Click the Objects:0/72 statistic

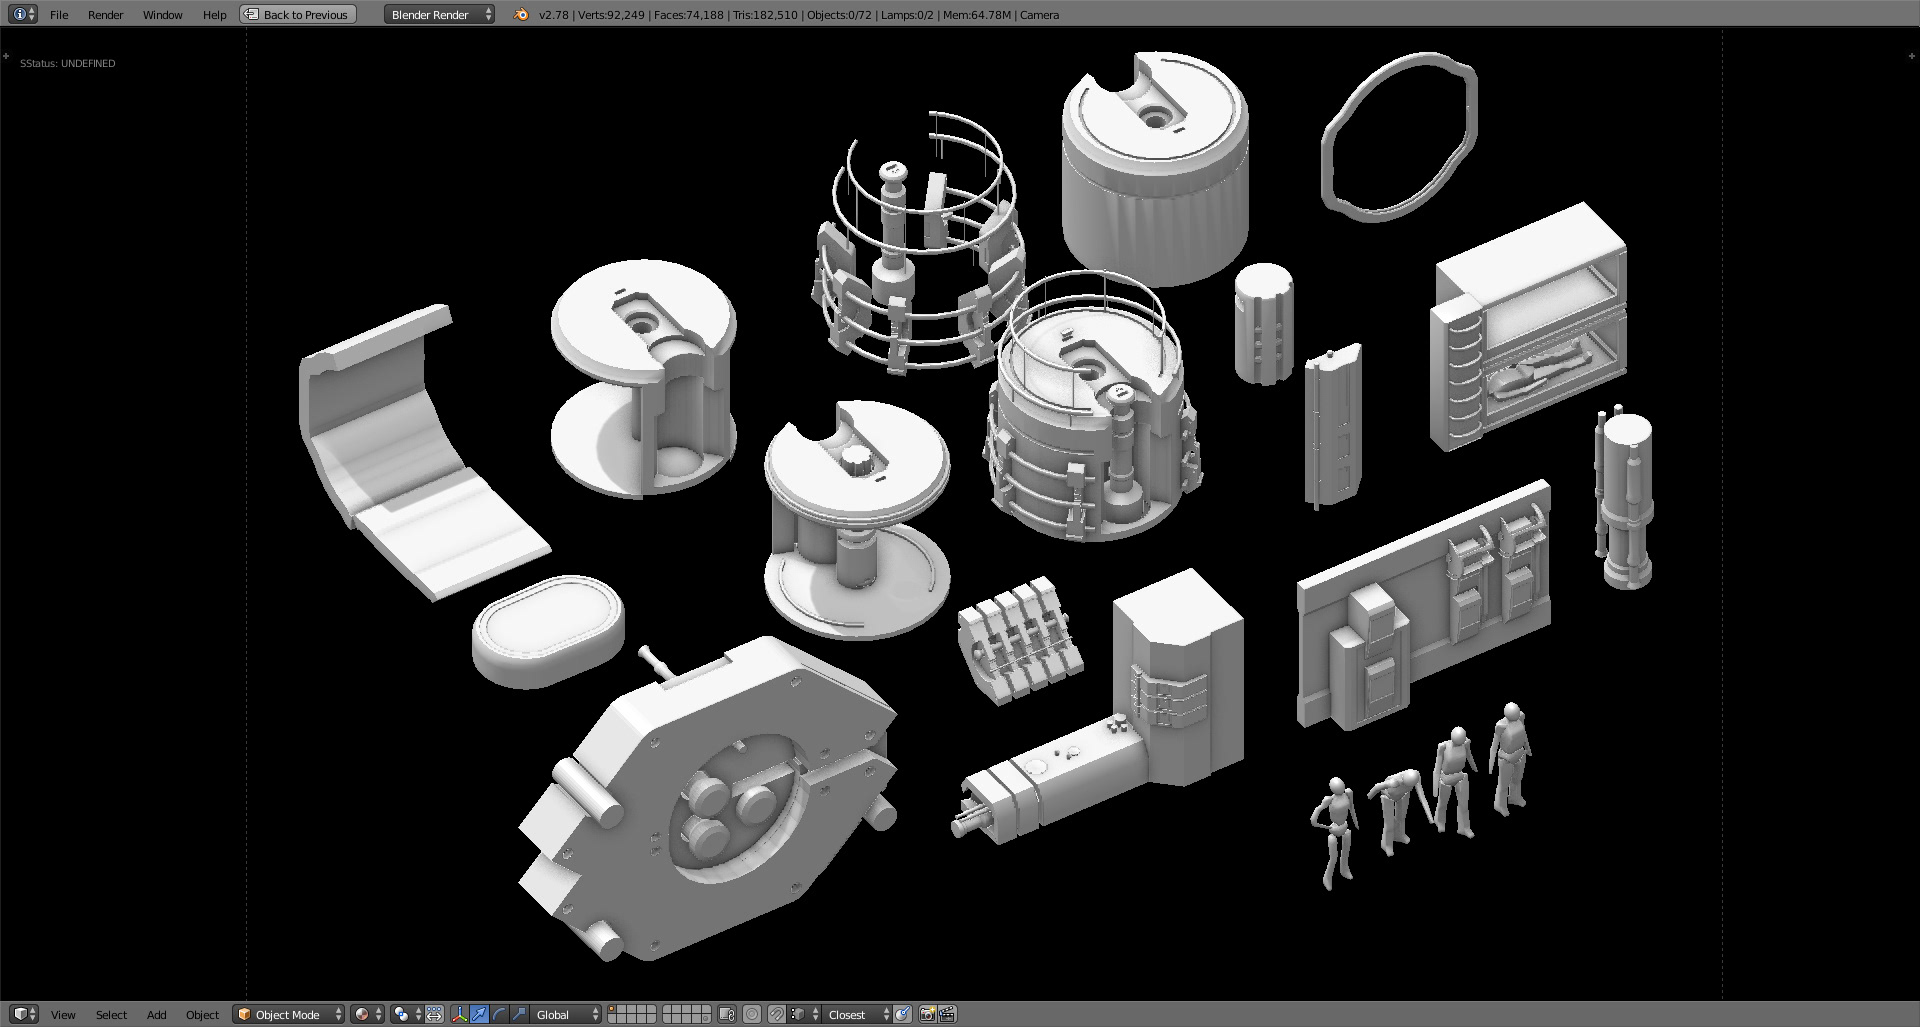pos(839,15)
